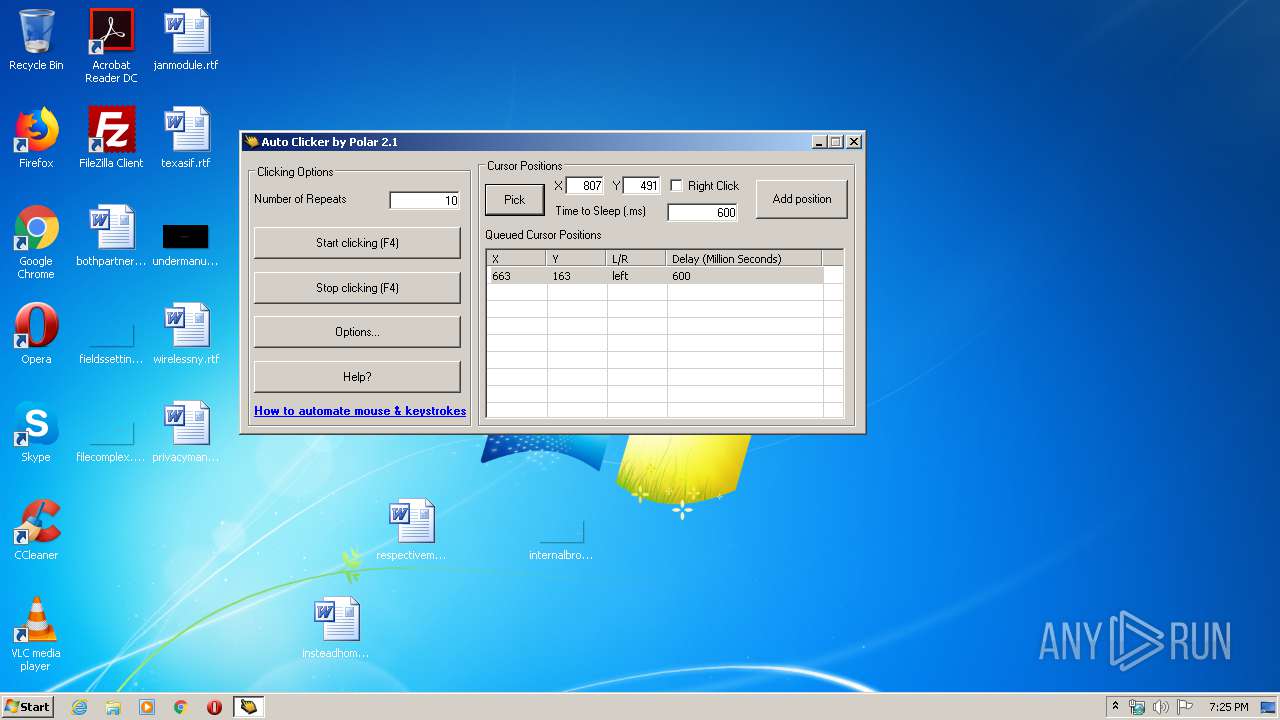Select filecomplex desktop file
The height and width of the screenshot is (720, 1280).
coord(111,440)
